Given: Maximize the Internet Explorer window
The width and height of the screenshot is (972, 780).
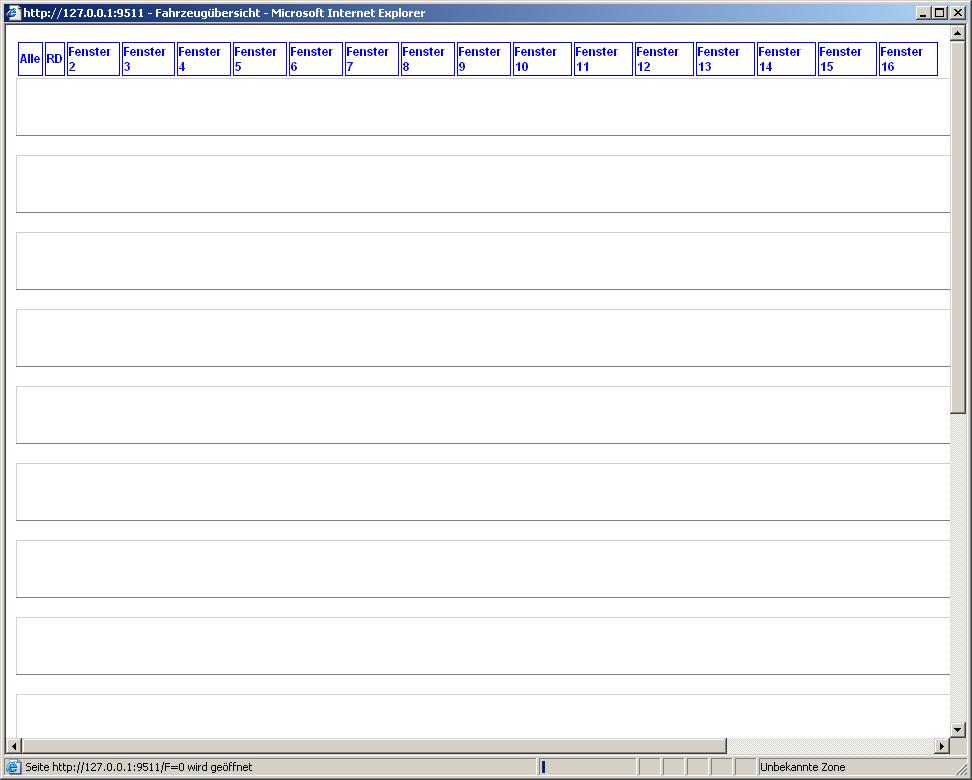Looking at the screenshot, I should tap(940, 13).
